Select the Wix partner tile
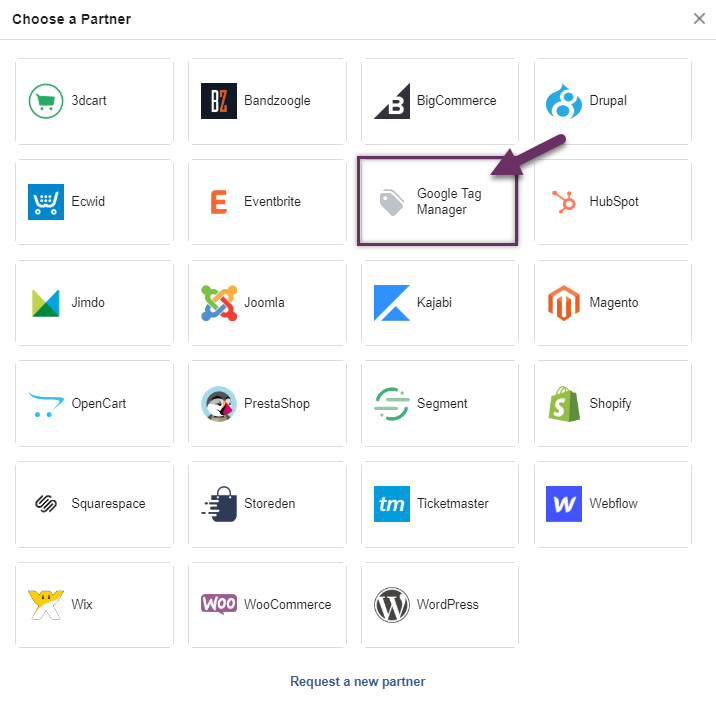Screen dimensions: 716x708 click(94, 605)
